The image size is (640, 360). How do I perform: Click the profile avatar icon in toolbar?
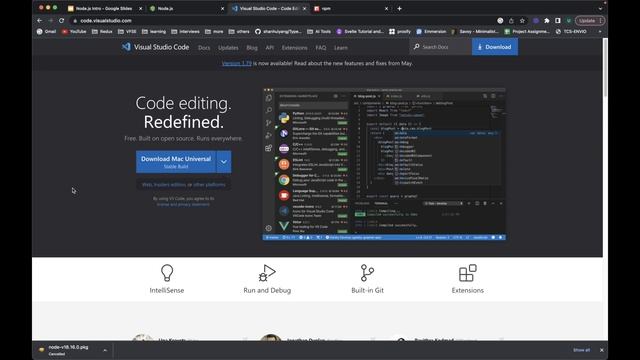569,21
